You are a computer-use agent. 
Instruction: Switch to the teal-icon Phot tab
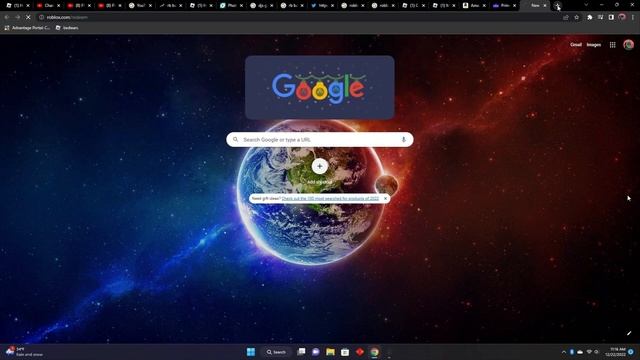(229, 5)
